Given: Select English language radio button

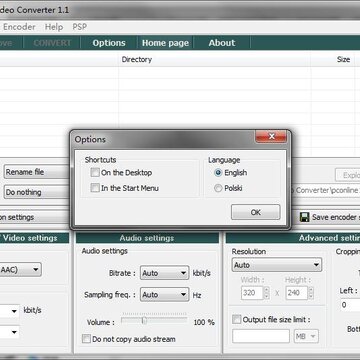Looking at the screenshot, I should (x=218, y=173).
